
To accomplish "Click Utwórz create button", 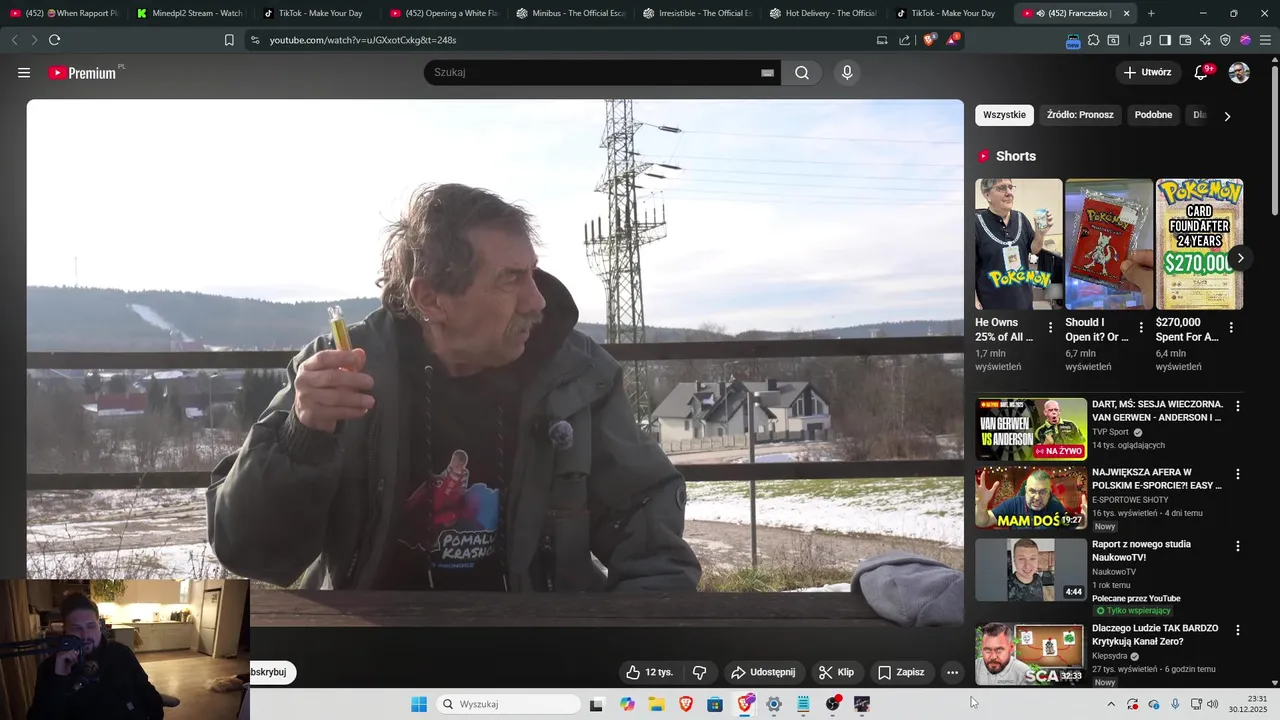I will coord(1148,73).
